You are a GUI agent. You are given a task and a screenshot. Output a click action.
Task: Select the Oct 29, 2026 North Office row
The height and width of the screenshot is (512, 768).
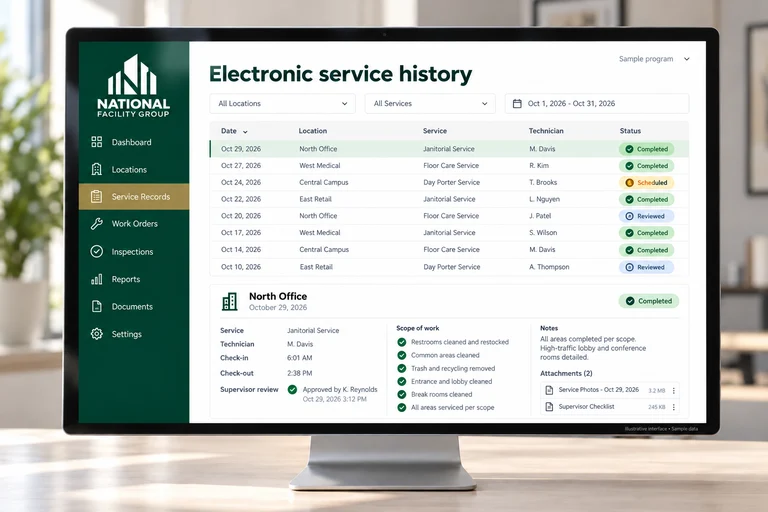pos(449,149)
